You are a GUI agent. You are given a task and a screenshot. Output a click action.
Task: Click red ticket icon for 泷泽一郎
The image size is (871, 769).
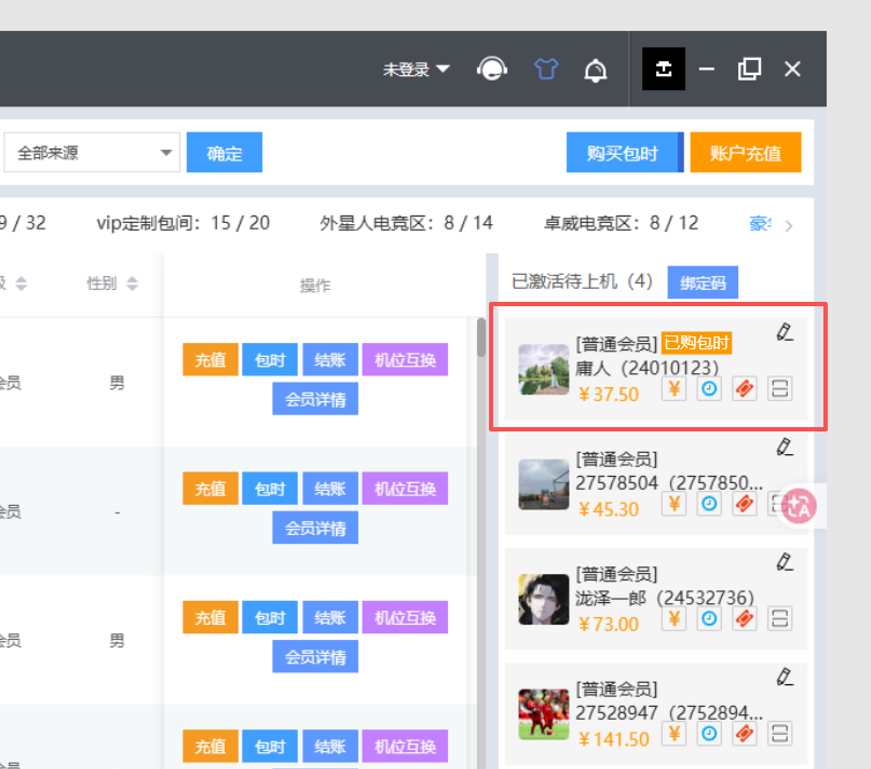coord(744,618)
